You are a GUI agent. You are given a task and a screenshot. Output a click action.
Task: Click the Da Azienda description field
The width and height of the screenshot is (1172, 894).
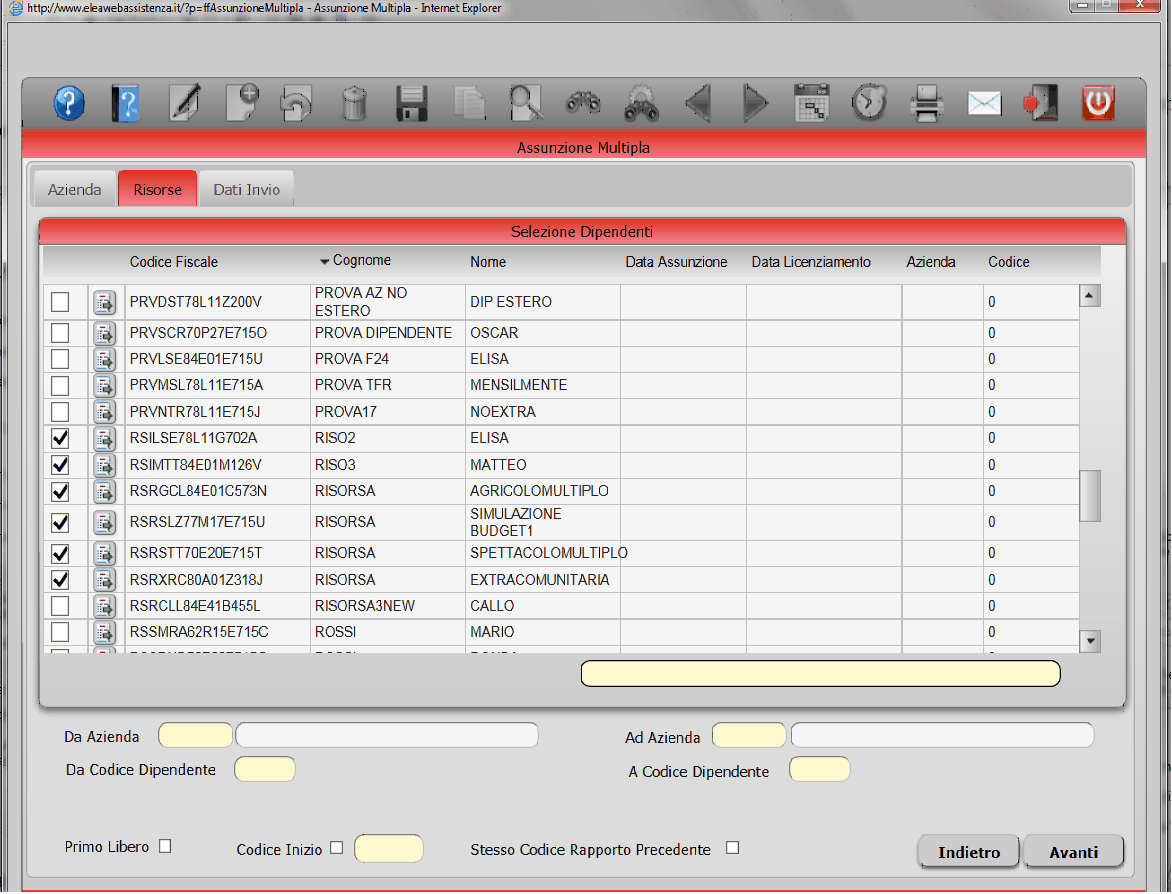(387, 736)
